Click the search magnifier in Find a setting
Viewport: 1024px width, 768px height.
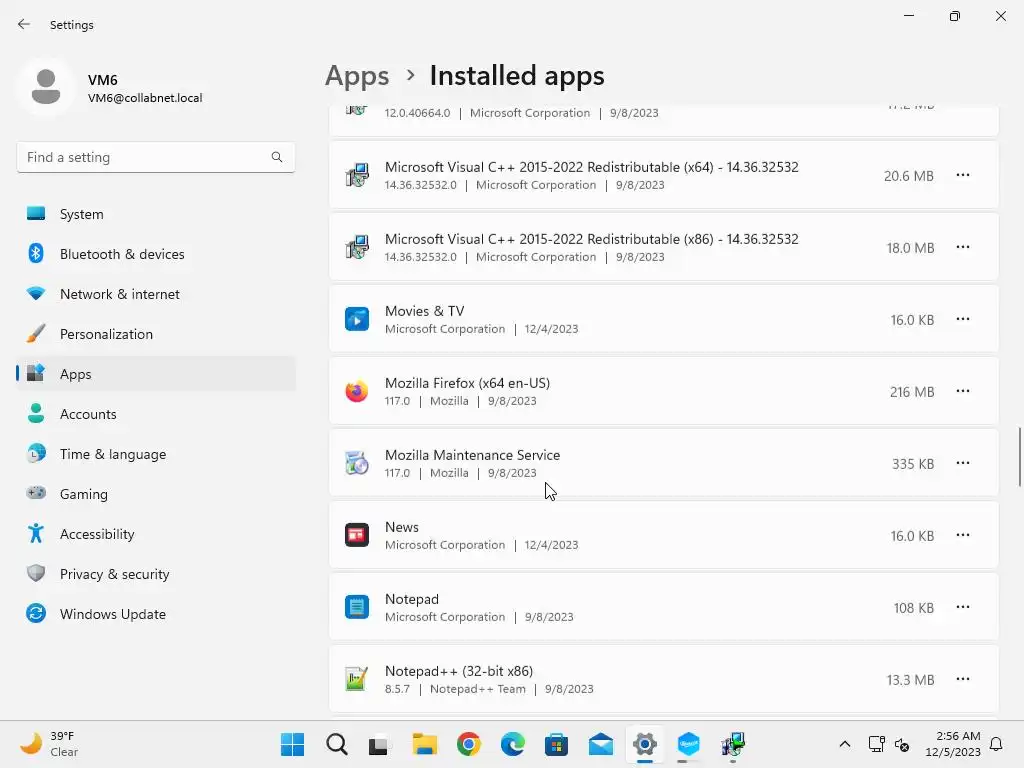[277, 157]
